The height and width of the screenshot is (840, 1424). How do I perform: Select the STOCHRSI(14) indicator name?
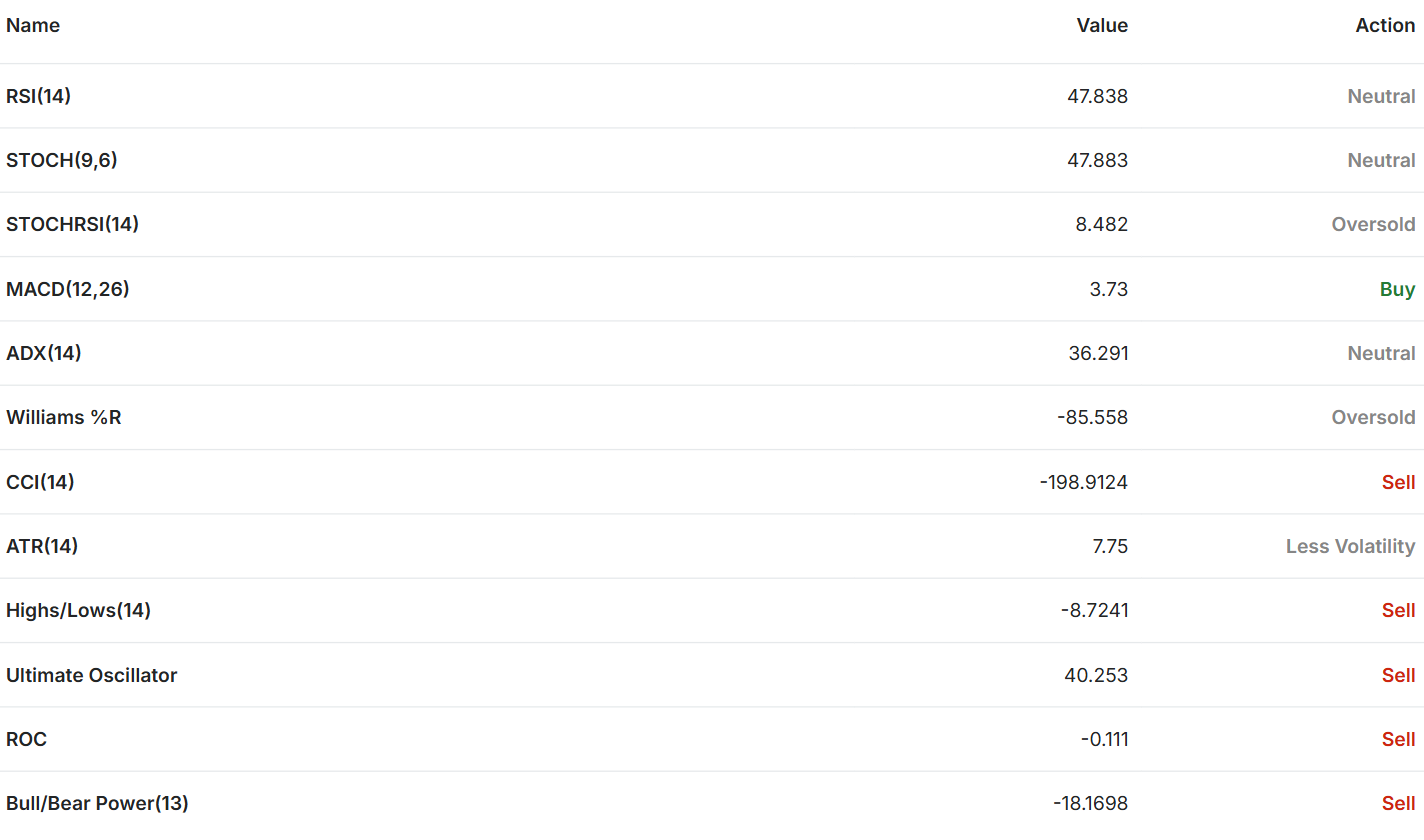tap(72, 224)
